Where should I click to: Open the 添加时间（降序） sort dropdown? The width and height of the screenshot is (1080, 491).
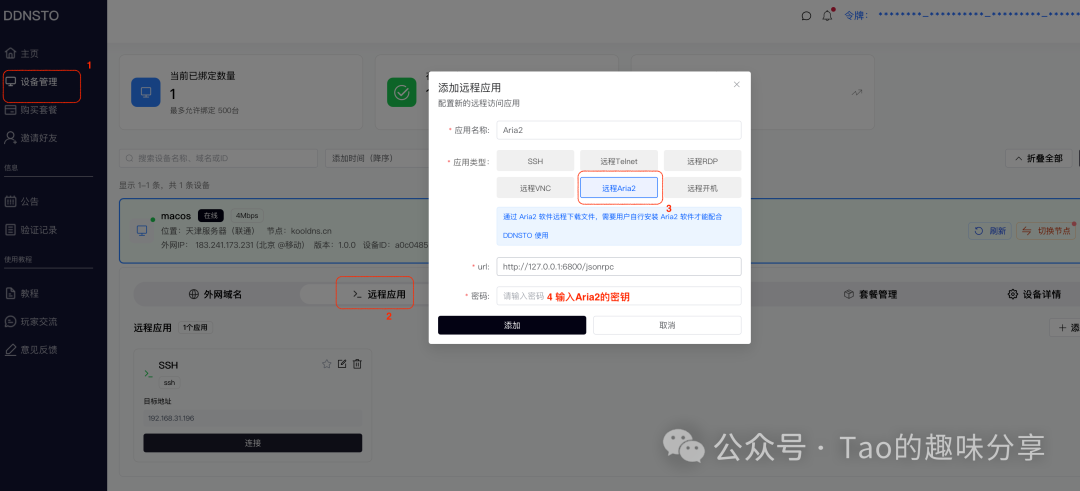pyautogui.click(x=377, y=158)
